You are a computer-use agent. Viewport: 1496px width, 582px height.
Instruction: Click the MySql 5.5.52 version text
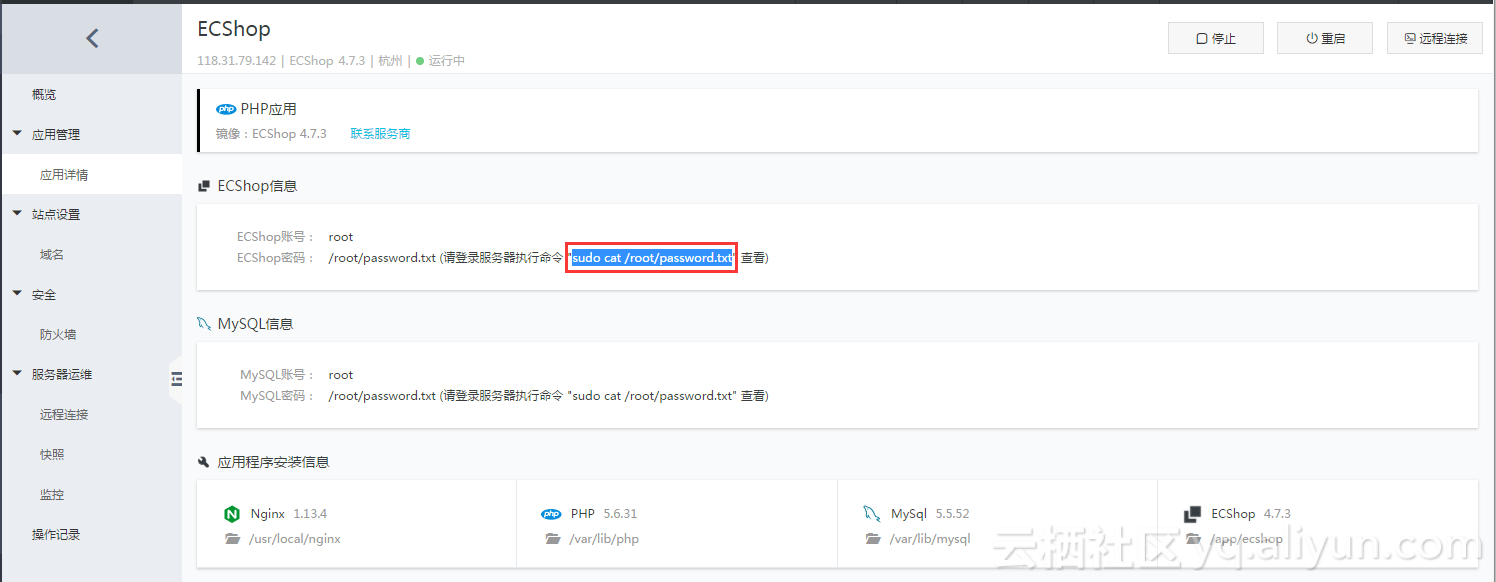pyautogui.click(x=953, y=514)
